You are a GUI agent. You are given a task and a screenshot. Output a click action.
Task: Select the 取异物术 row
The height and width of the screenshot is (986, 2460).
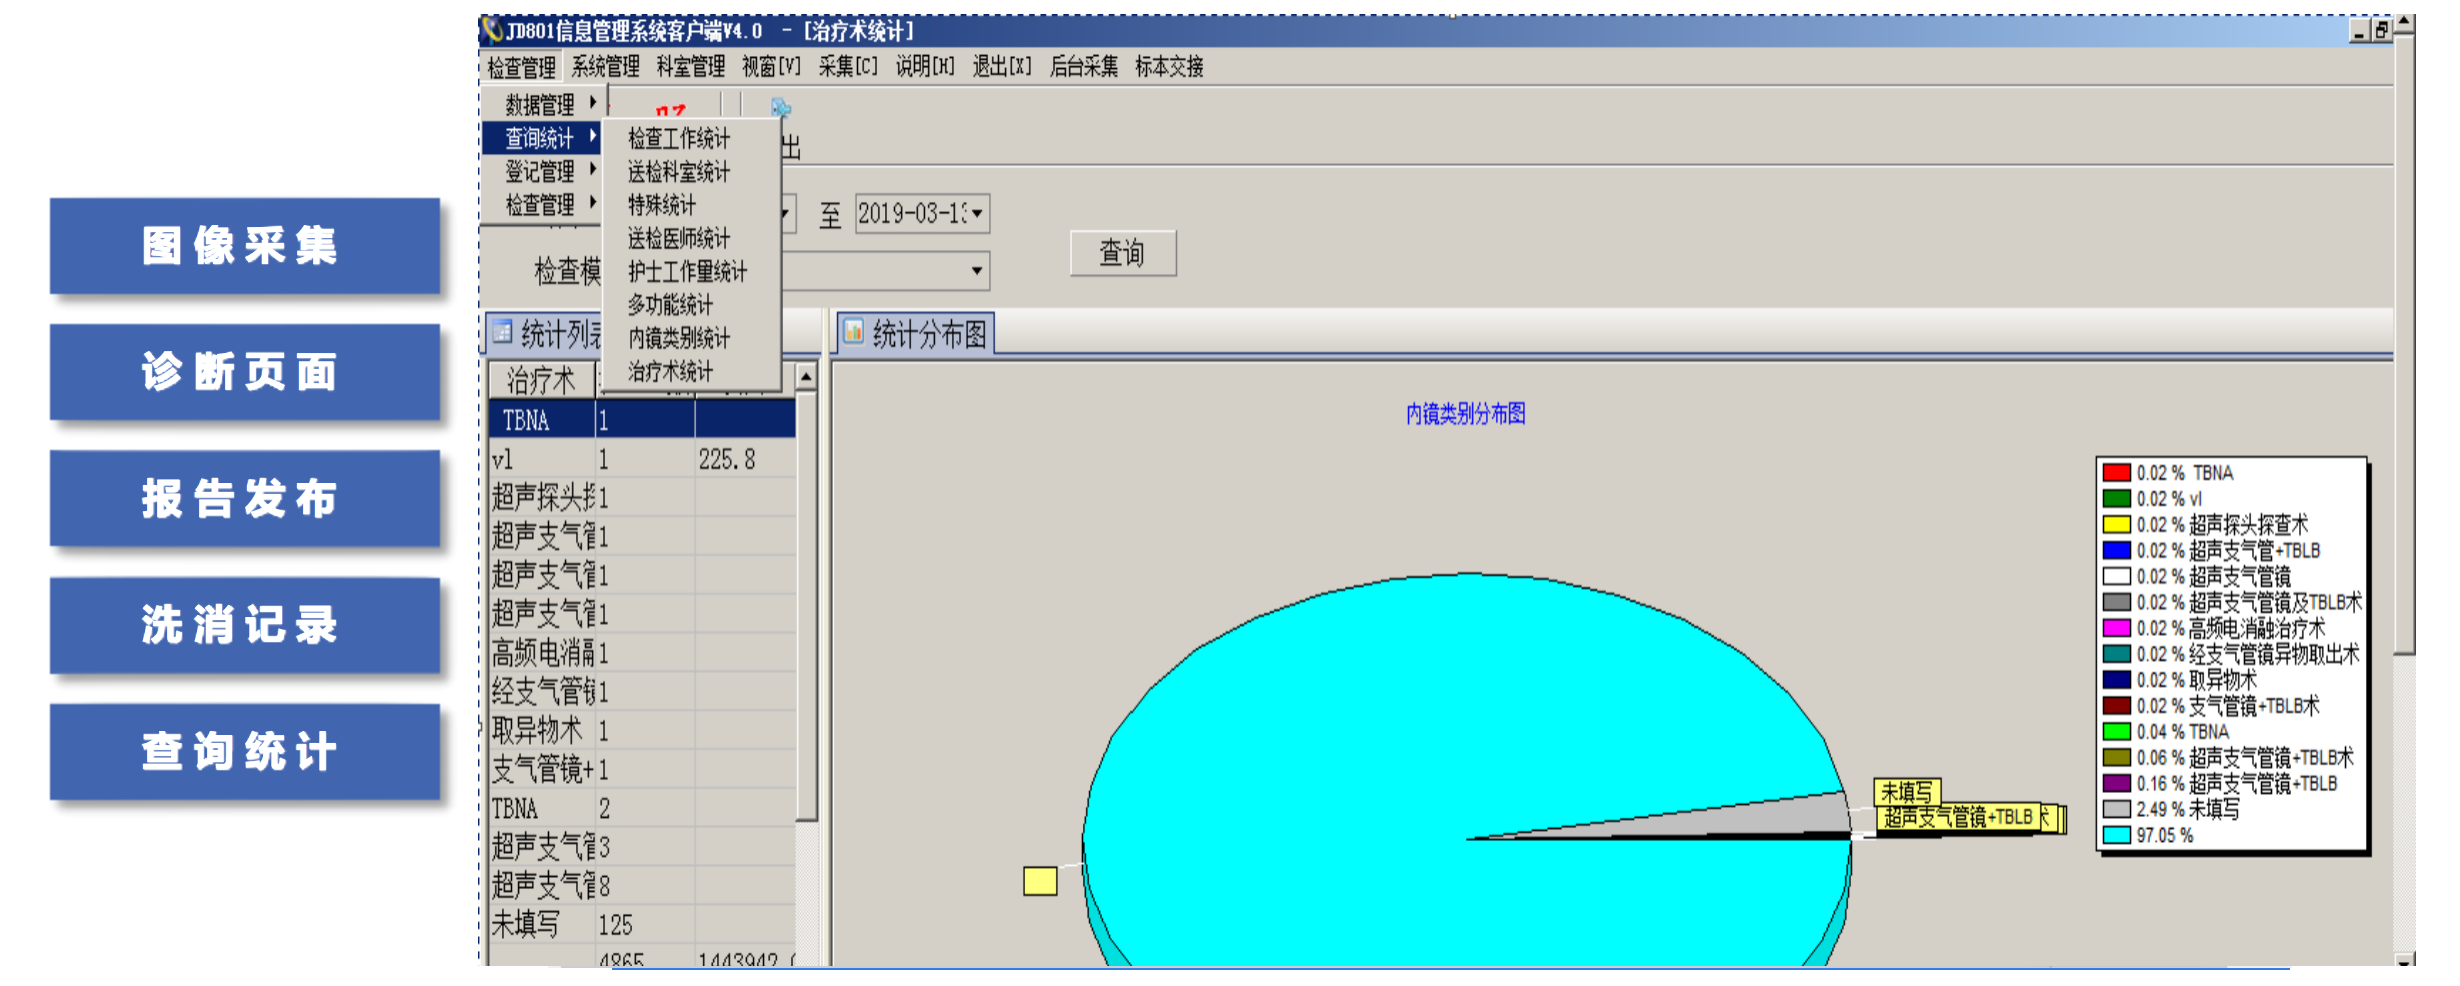click(642, 731)
